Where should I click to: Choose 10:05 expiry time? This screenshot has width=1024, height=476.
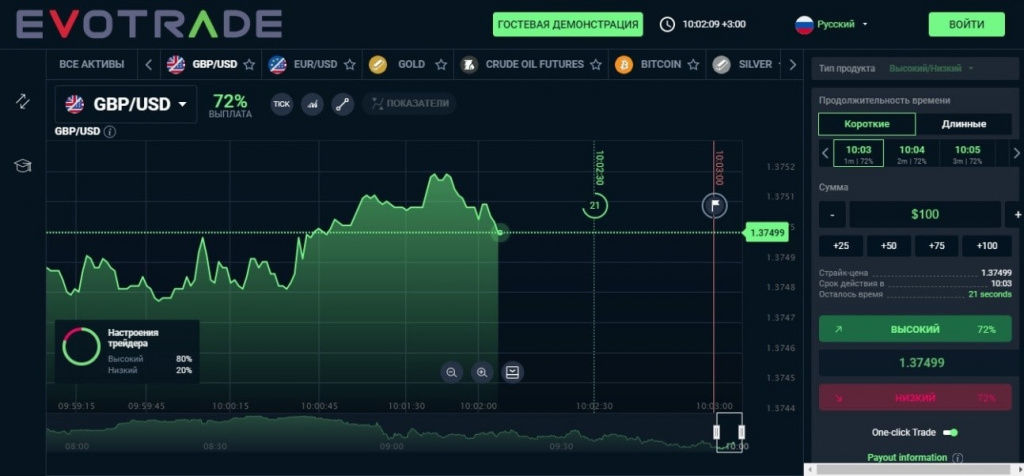point(967,153)
